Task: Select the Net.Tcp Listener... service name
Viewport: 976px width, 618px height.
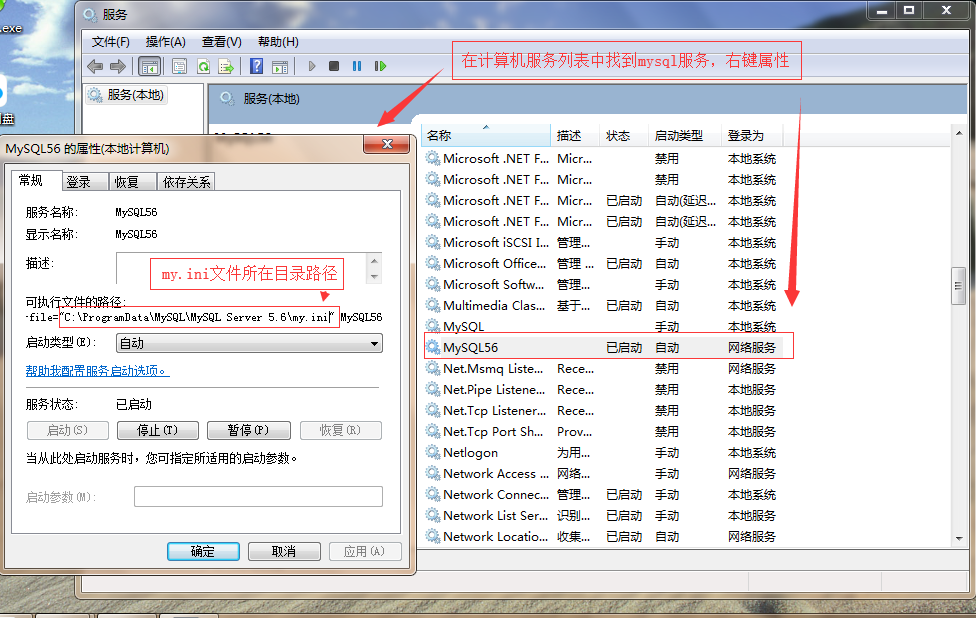Action: coord(495,411)
